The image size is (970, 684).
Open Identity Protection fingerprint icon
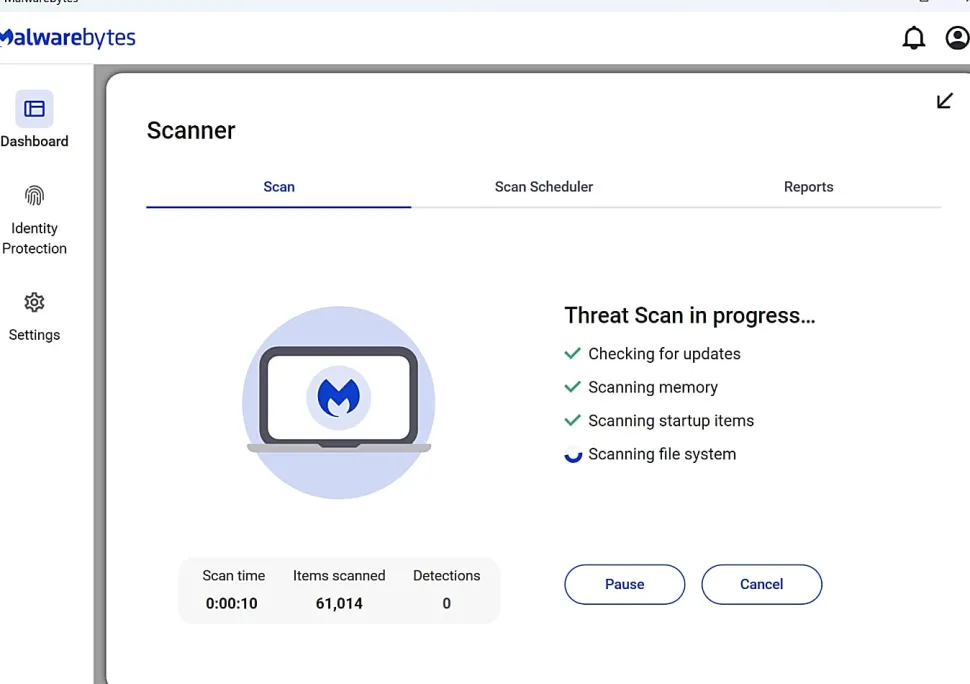34,195
